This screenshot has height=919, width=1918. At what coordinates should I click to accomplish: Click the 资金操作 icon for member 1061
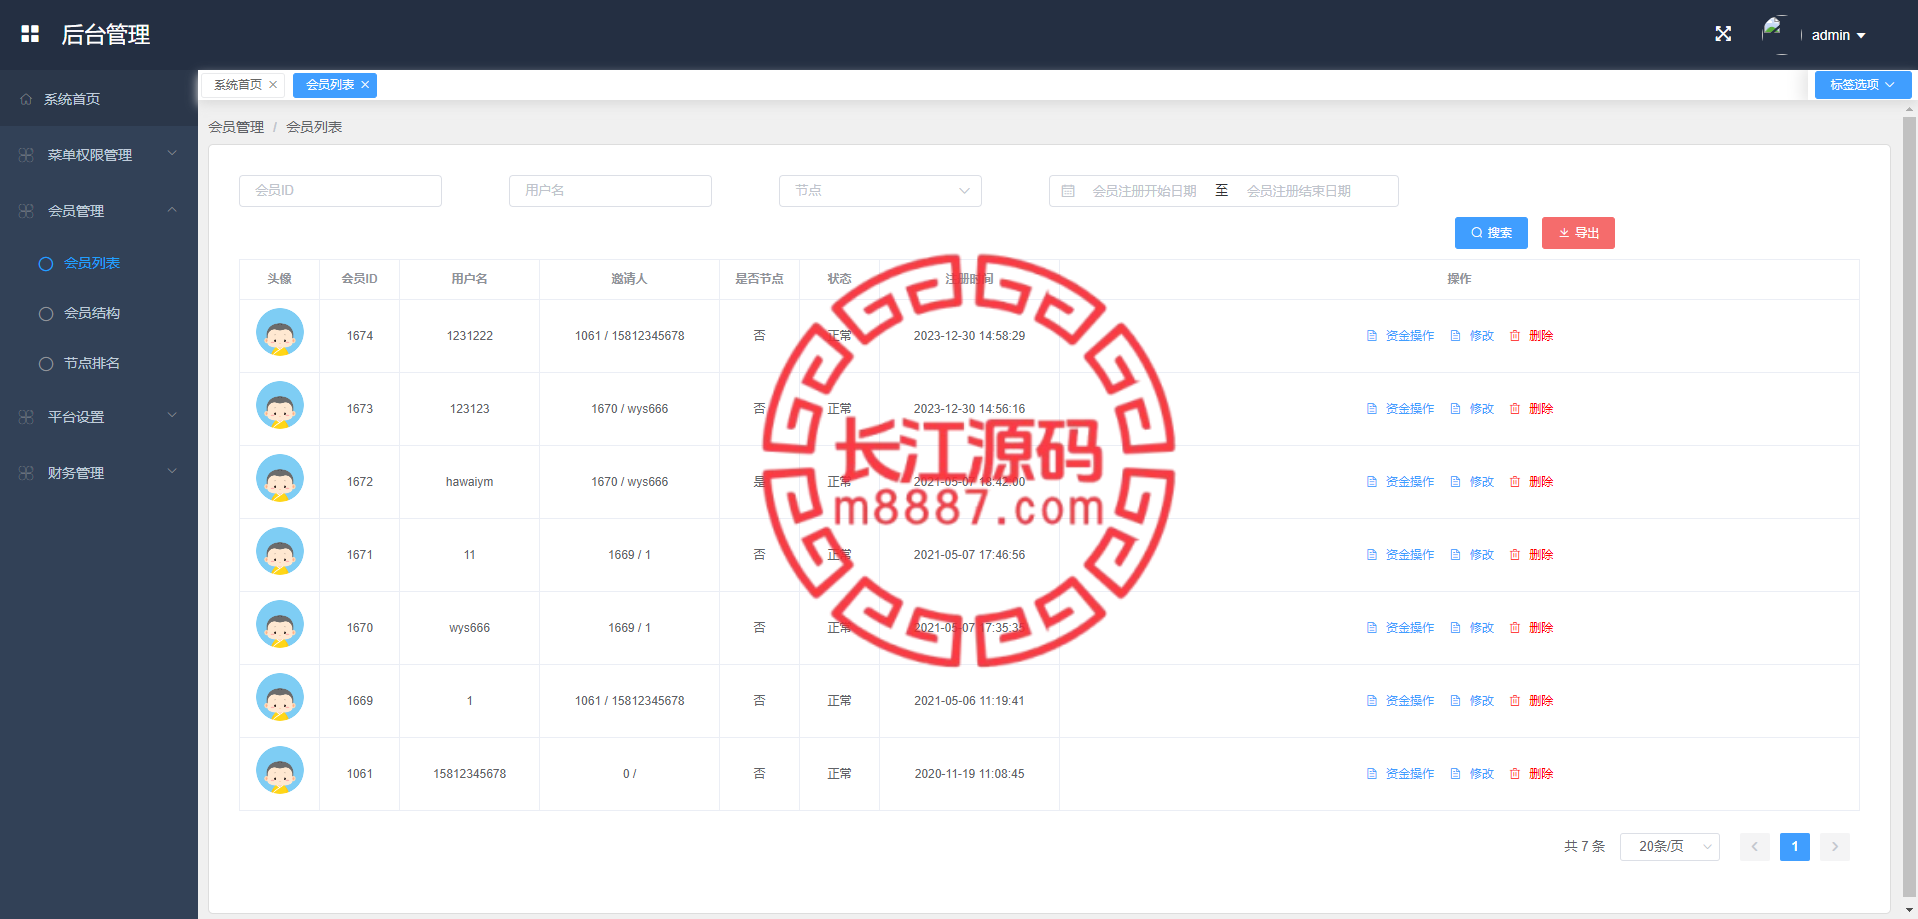tap(1372, 774)
